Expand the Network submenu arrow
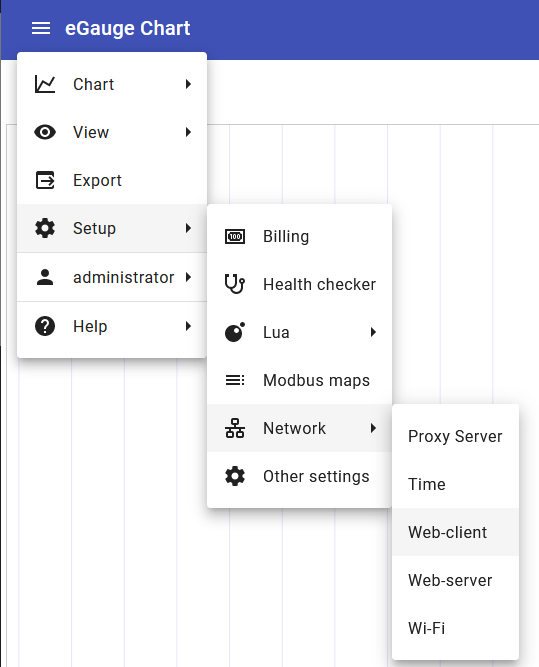Screen dimensions: 539x667 coord(374,428)
